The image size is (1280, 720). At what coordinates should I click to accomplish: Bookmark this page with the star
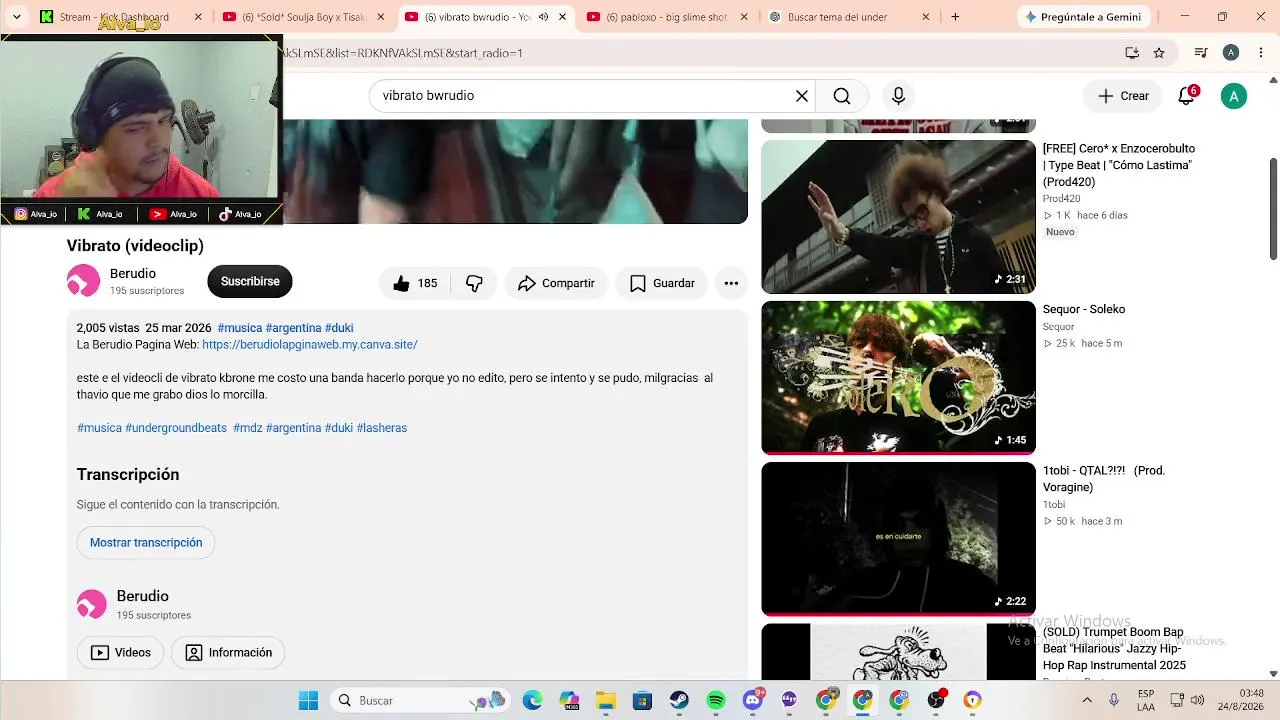1159,53
